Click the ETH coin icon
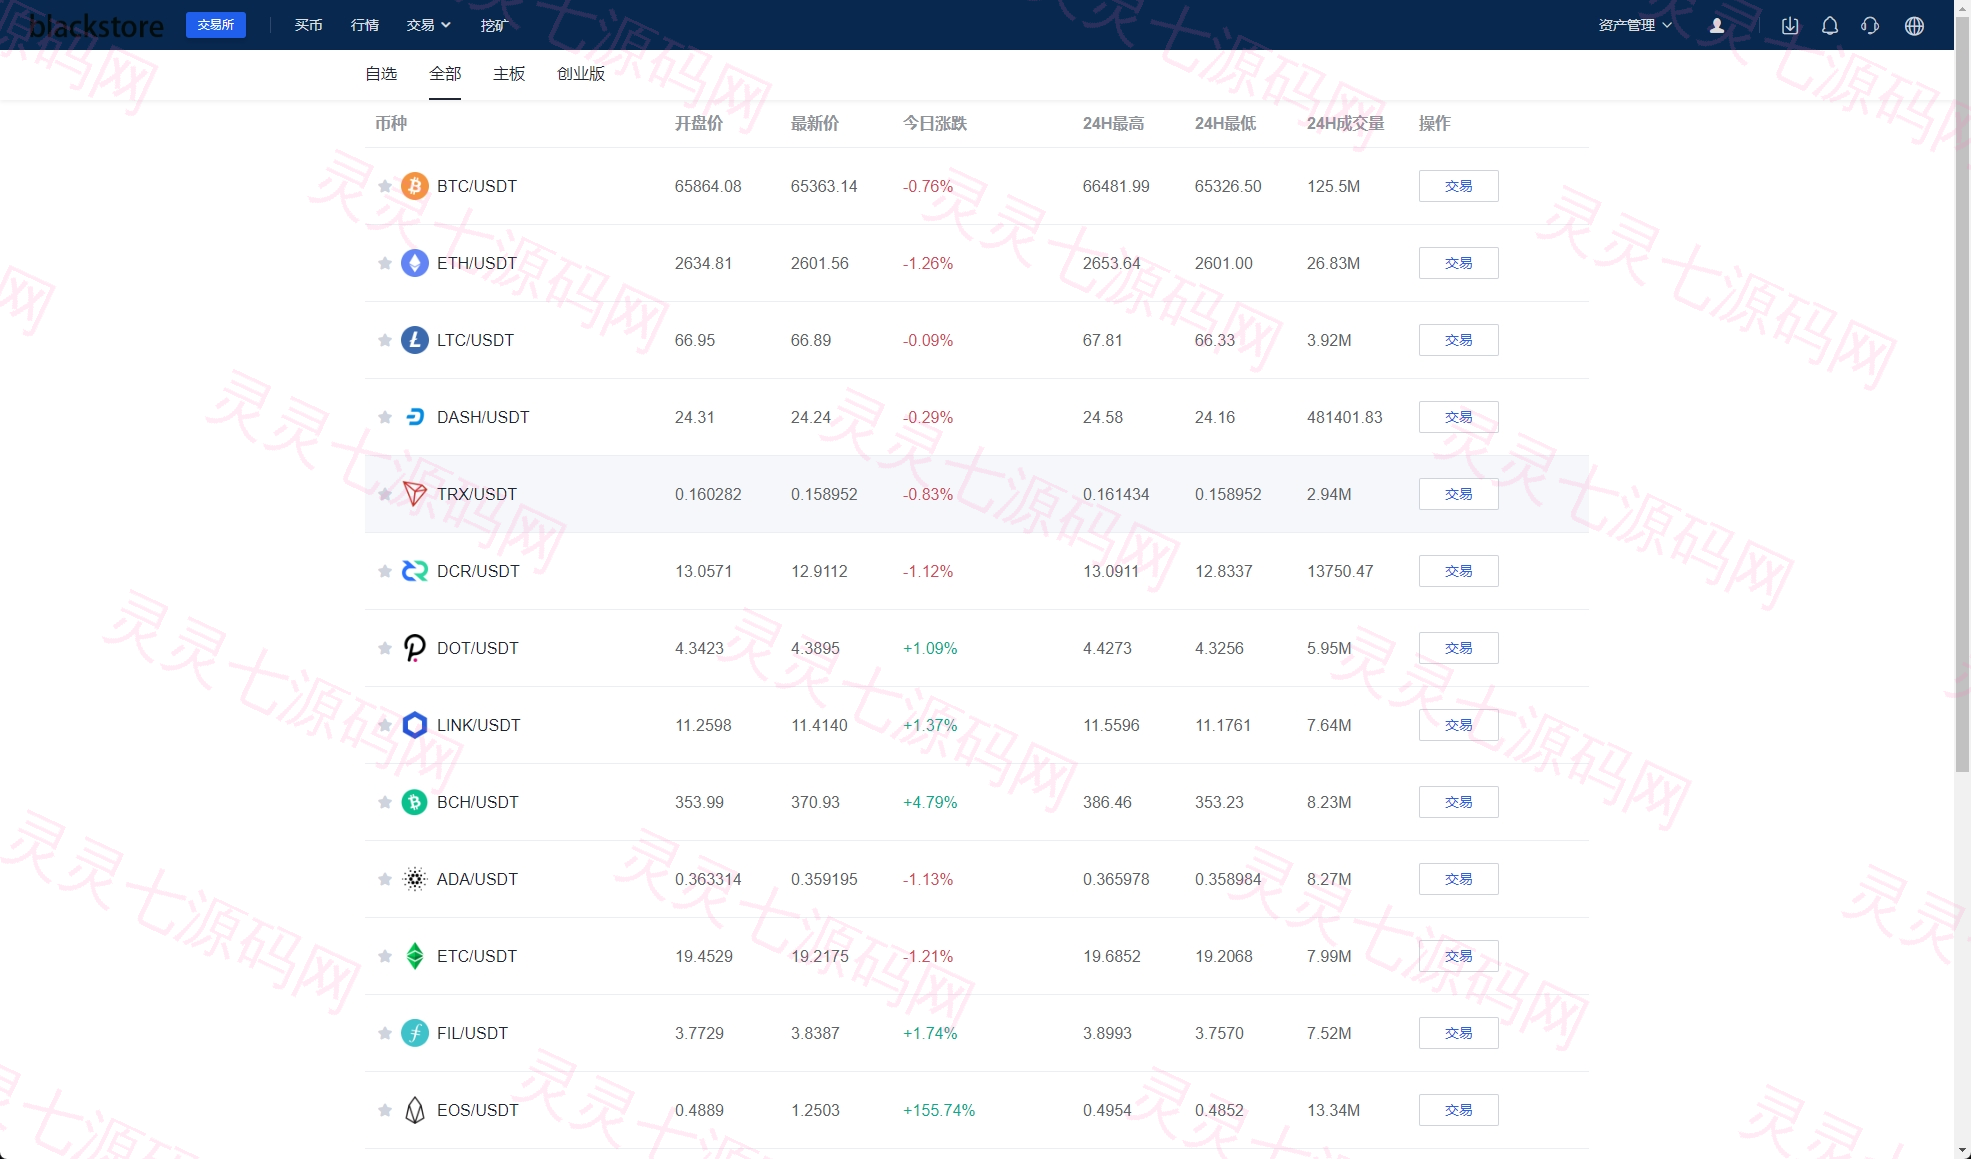Viewport: 1971px width, 1159px height. point(415,263)
